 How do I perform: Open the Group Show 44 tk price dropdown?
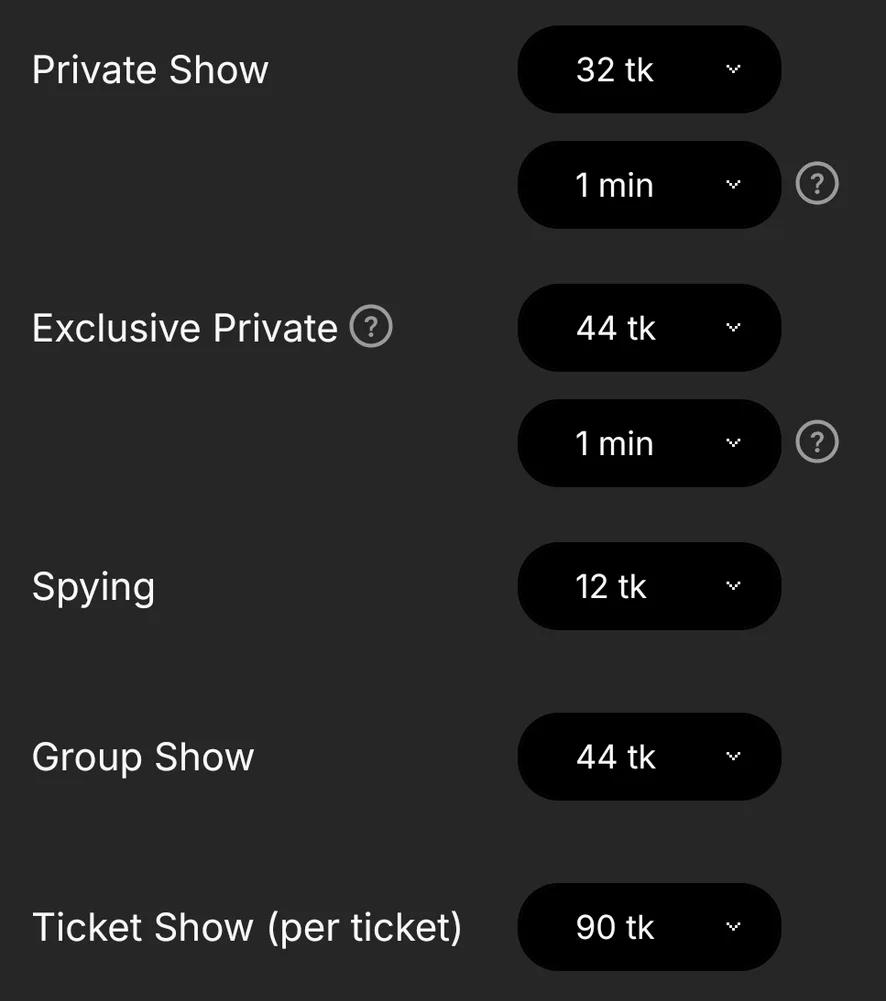click(x=648, y=757)
